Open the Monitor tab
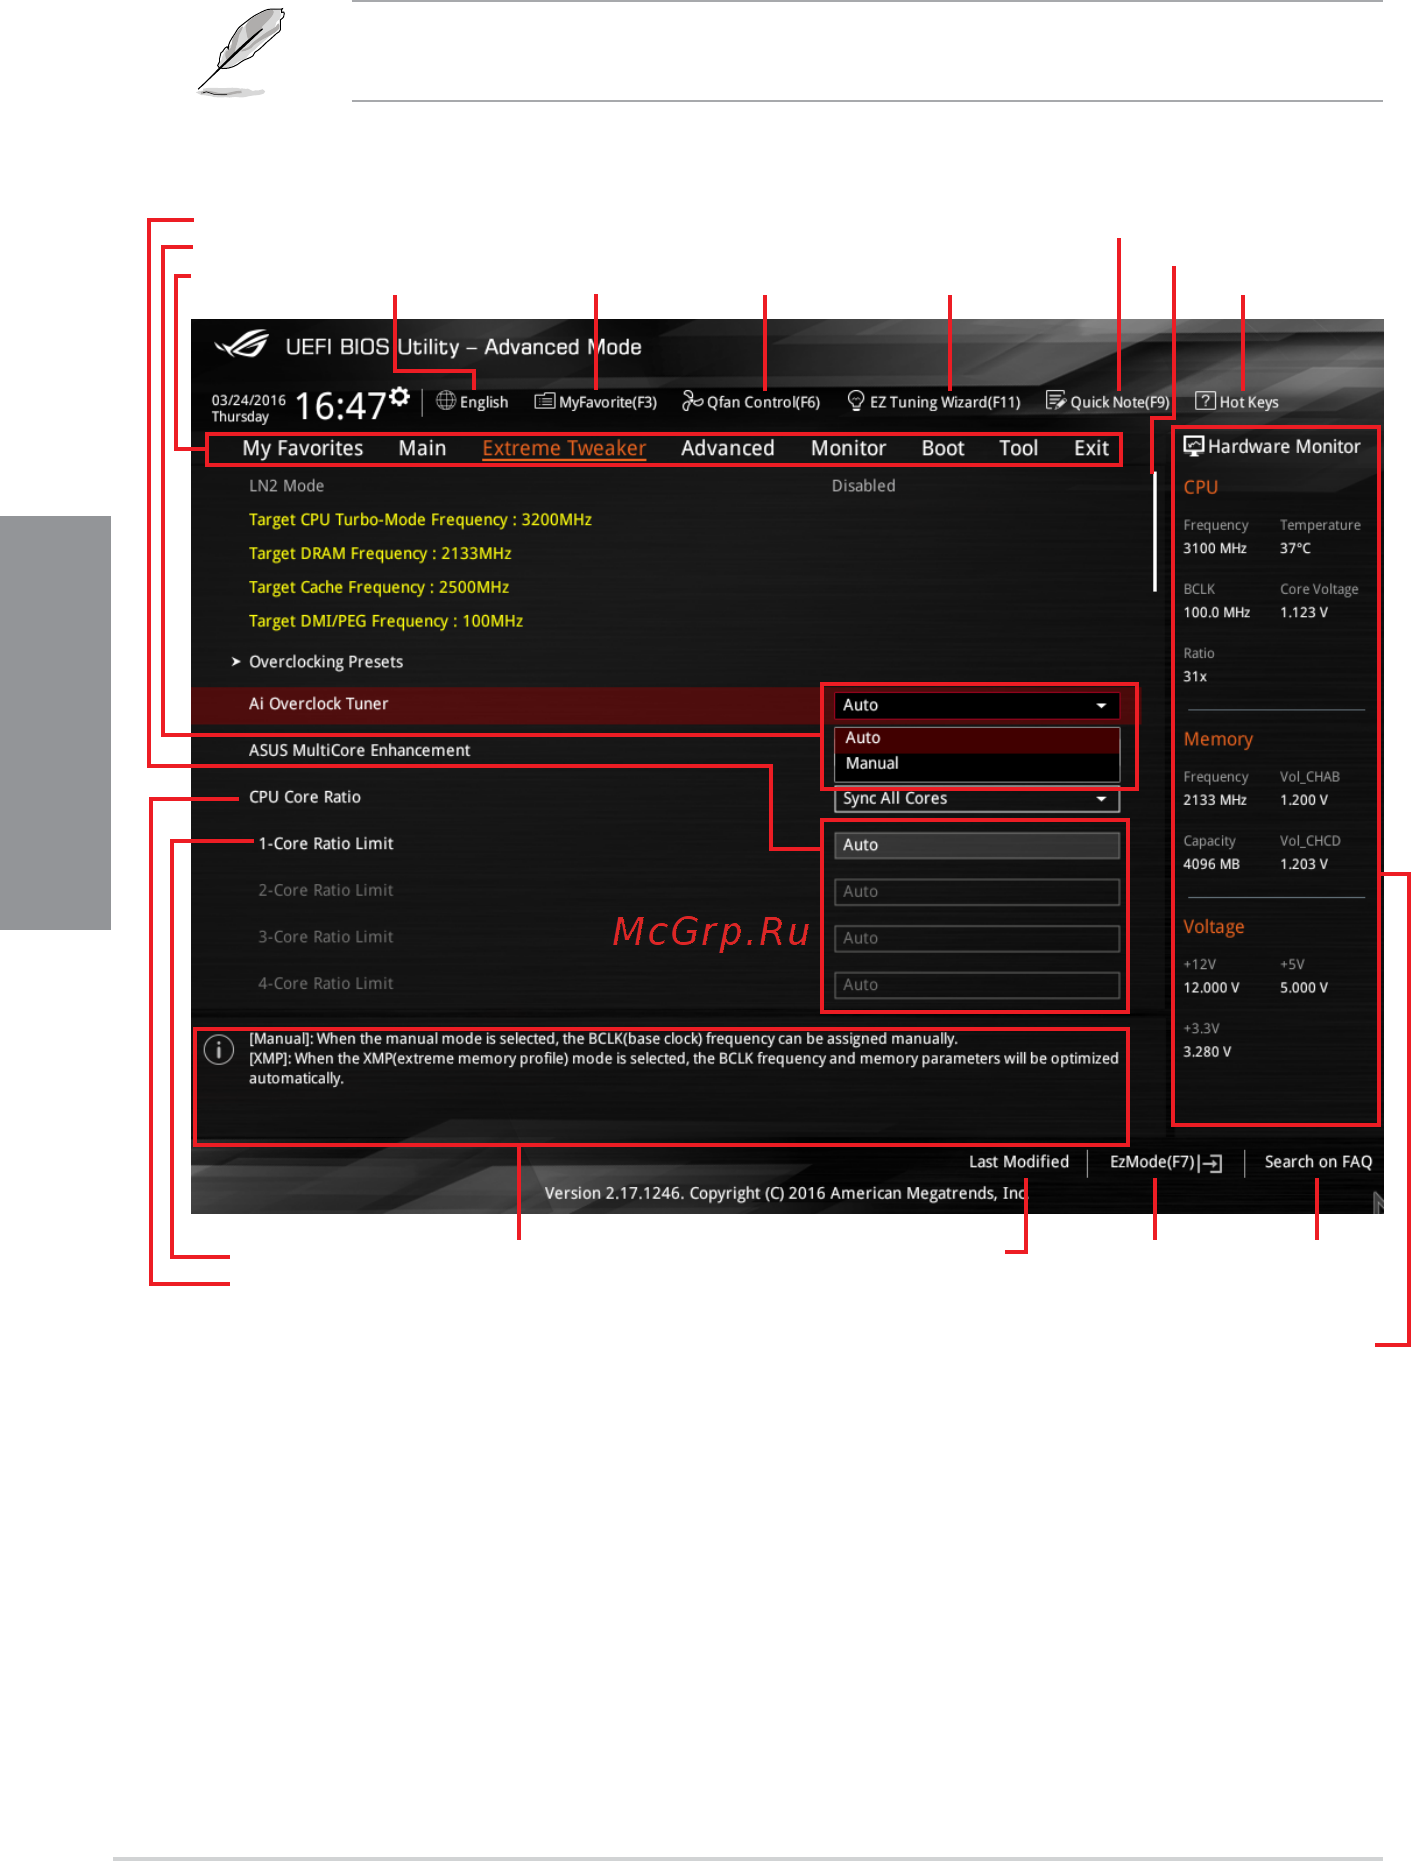Screen dimensions: 1411x1861 (848, 449)
